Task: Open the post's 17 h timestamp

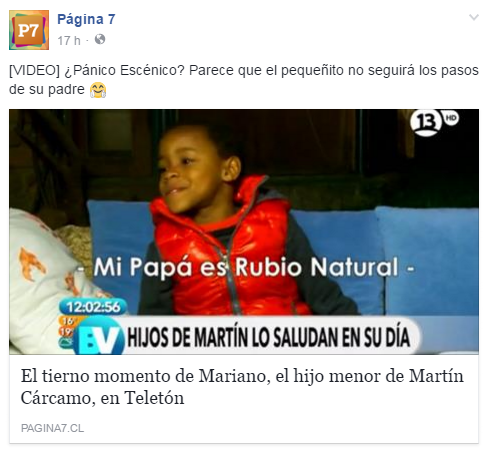Action: pyautogui.click(x=69, y=41)
